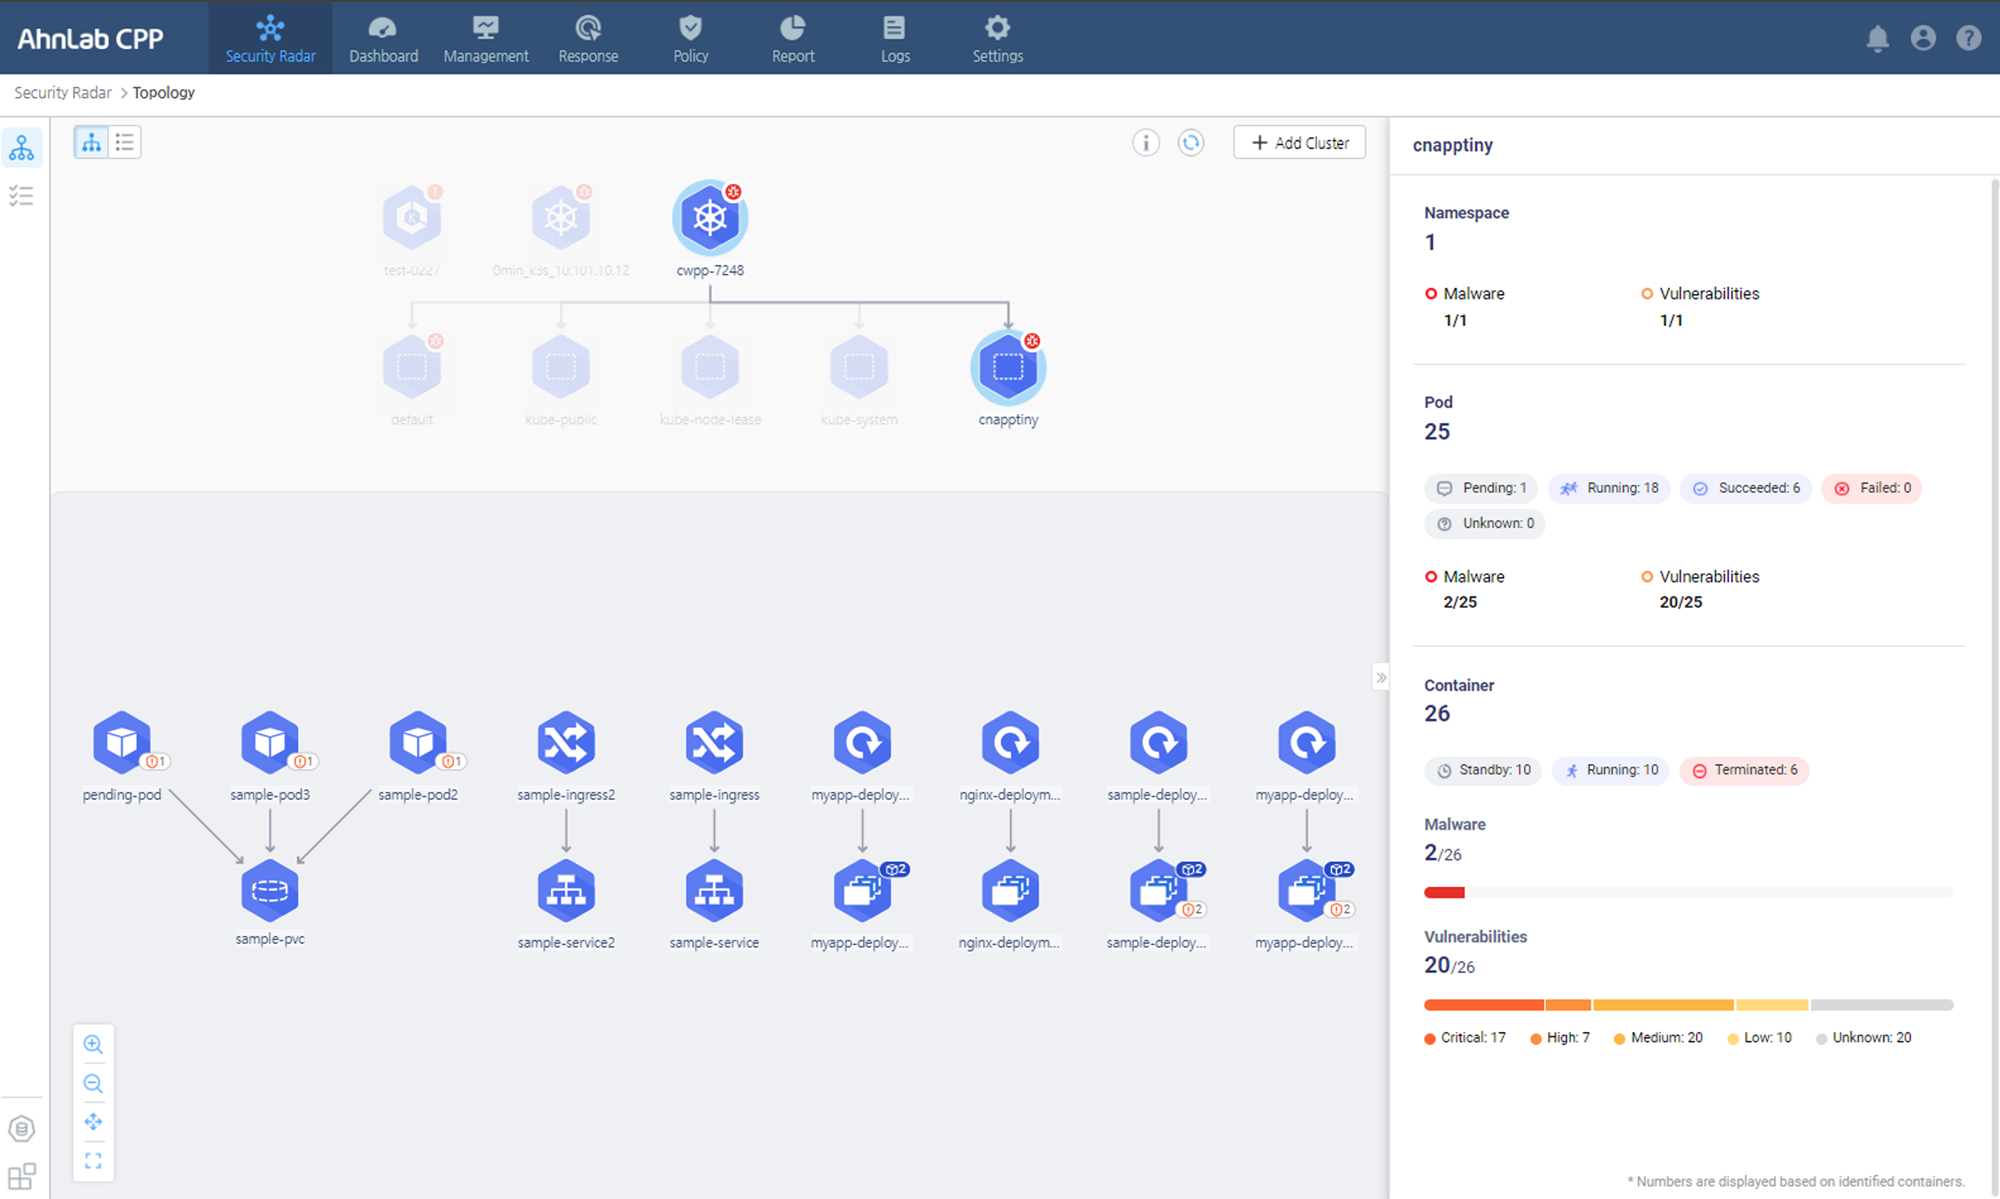2000x1199 pixels.
Task: Click the refresh topology icon
Action: tap(1190, 143)
